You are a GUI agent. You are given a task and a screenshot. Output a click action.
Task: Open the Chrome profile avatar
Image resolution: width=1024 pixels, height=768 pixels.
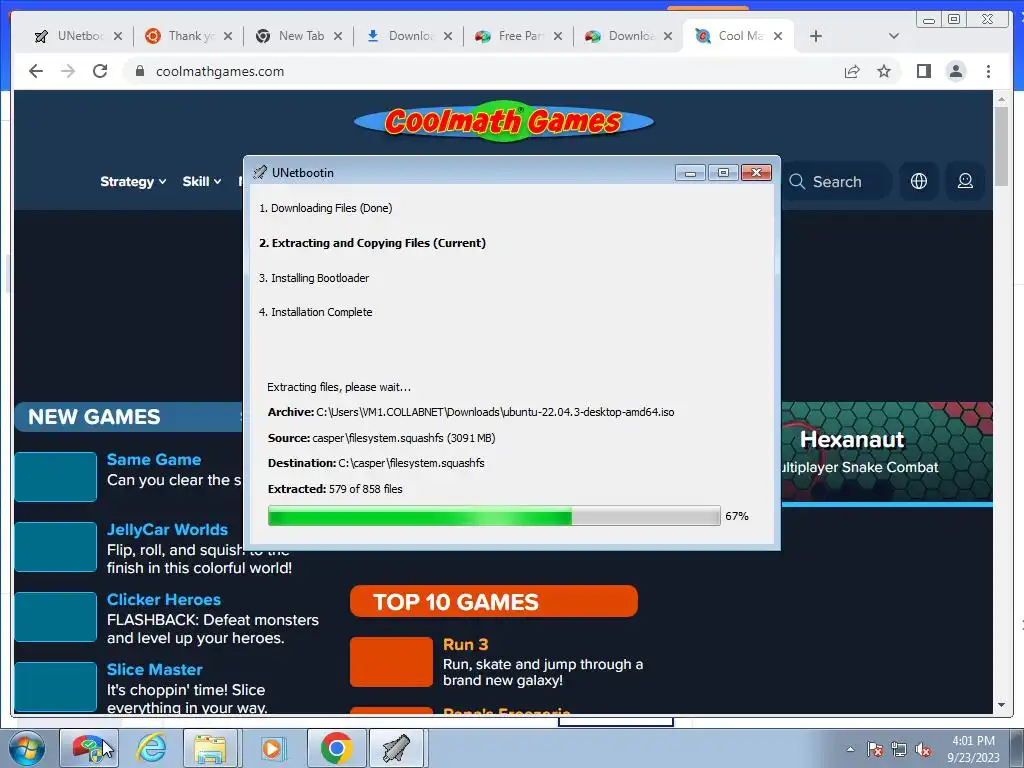tap(955, 71)
